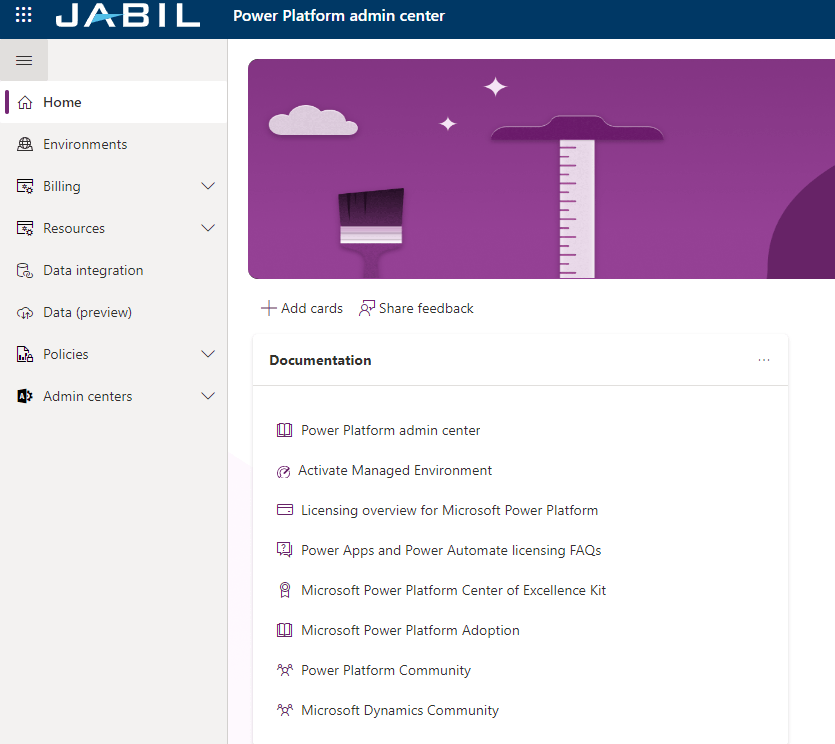Open Activate Managed Environment link
The height and width of the screenshot is (744, 835).
pyautogui.click(x=395, y=470)
